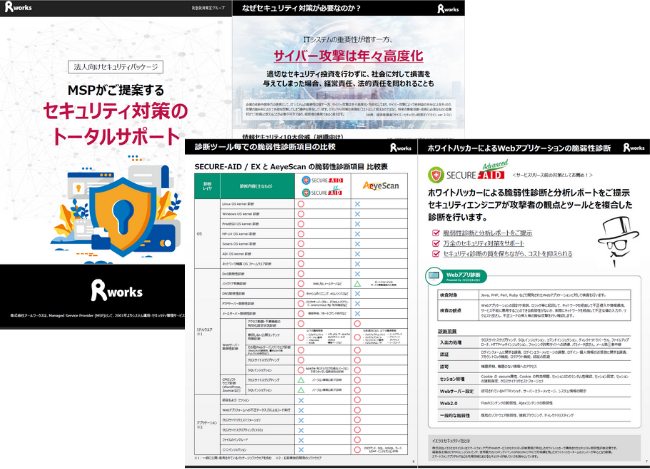The width and height of the screenshot is (650, 469).
Task: Click the blue X in the Windows OS kernel row
Action: click(357, 214)
